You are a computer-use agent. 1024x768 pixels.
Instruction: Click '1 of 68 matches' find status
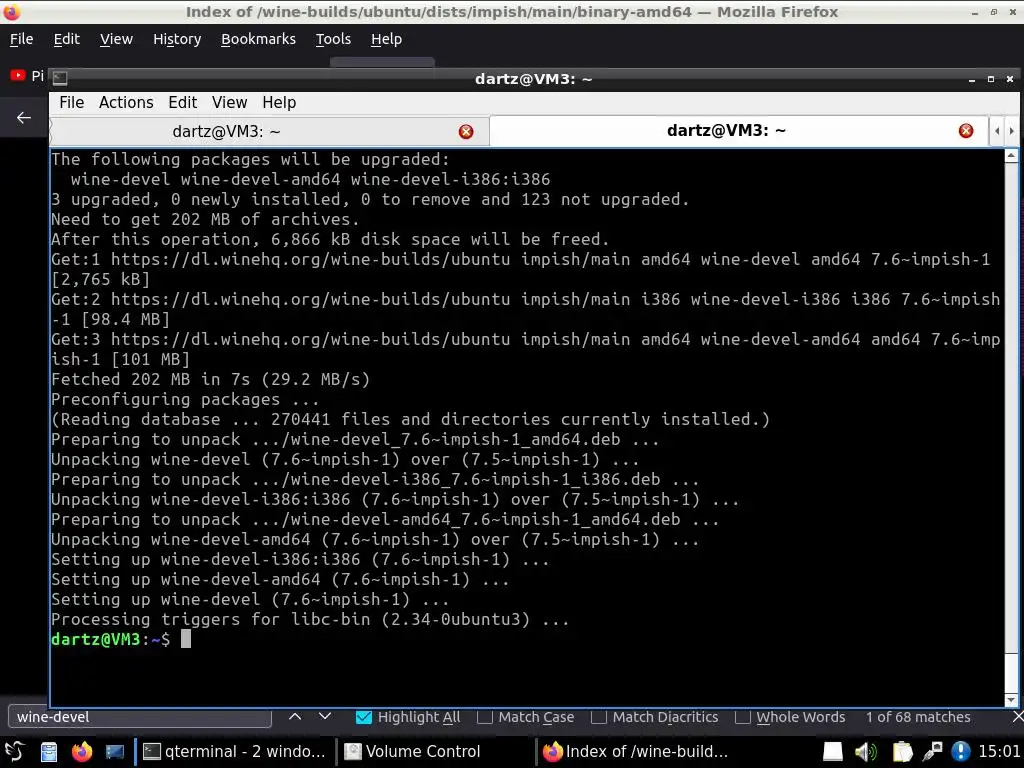[x=918, y=717]
